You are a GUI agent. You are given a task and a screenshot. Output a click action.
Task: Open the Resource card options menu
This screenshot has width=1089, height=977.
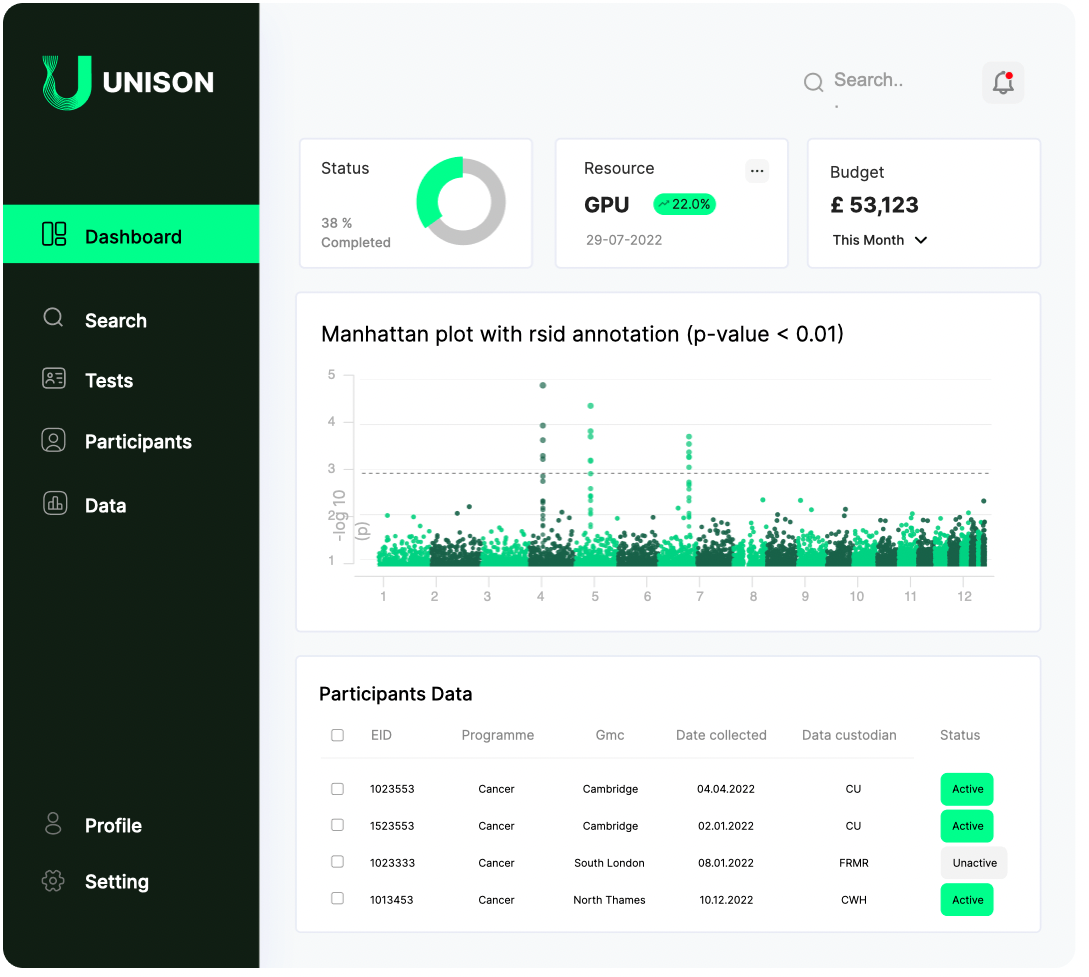pos(757,170)
